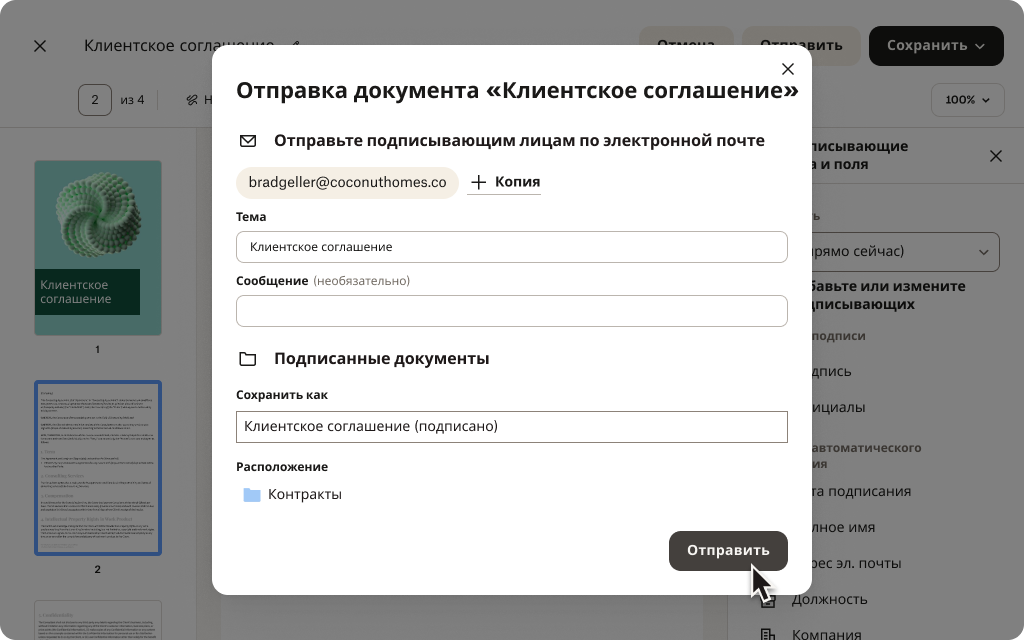The height and width of the screenshot is (640, 1024).
Task: Click the page number box showing 2
Action: [95, 100]
